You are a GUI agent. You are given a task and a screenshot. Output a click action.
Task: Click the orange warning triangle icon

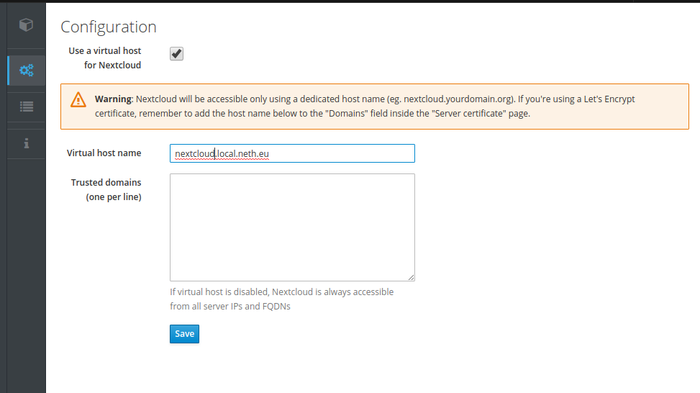pos(78,100)
